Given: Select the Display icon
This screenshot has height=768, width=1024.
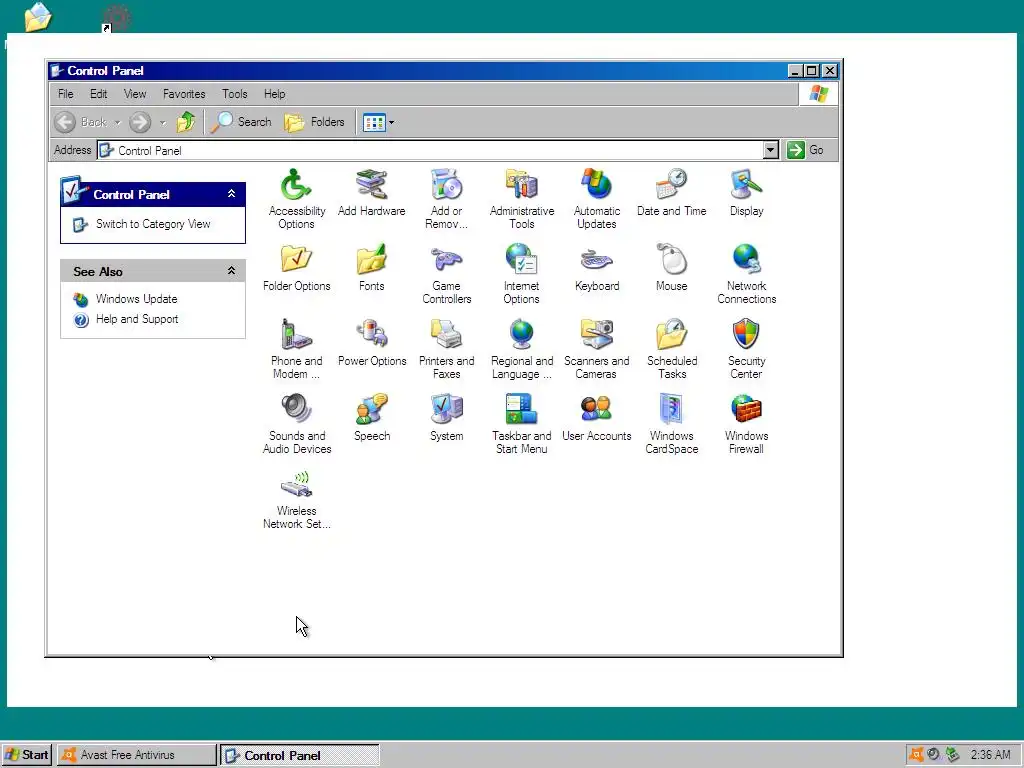Looking at the screenshot, I should point(746,193).
